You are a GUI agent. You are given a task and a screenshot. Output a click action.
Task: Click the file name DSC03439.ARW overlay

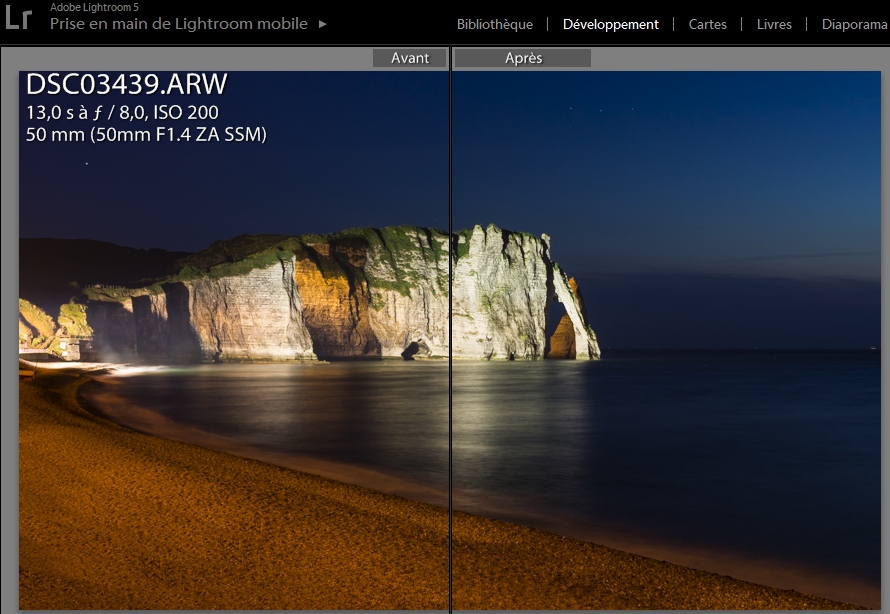click(127, 84)
